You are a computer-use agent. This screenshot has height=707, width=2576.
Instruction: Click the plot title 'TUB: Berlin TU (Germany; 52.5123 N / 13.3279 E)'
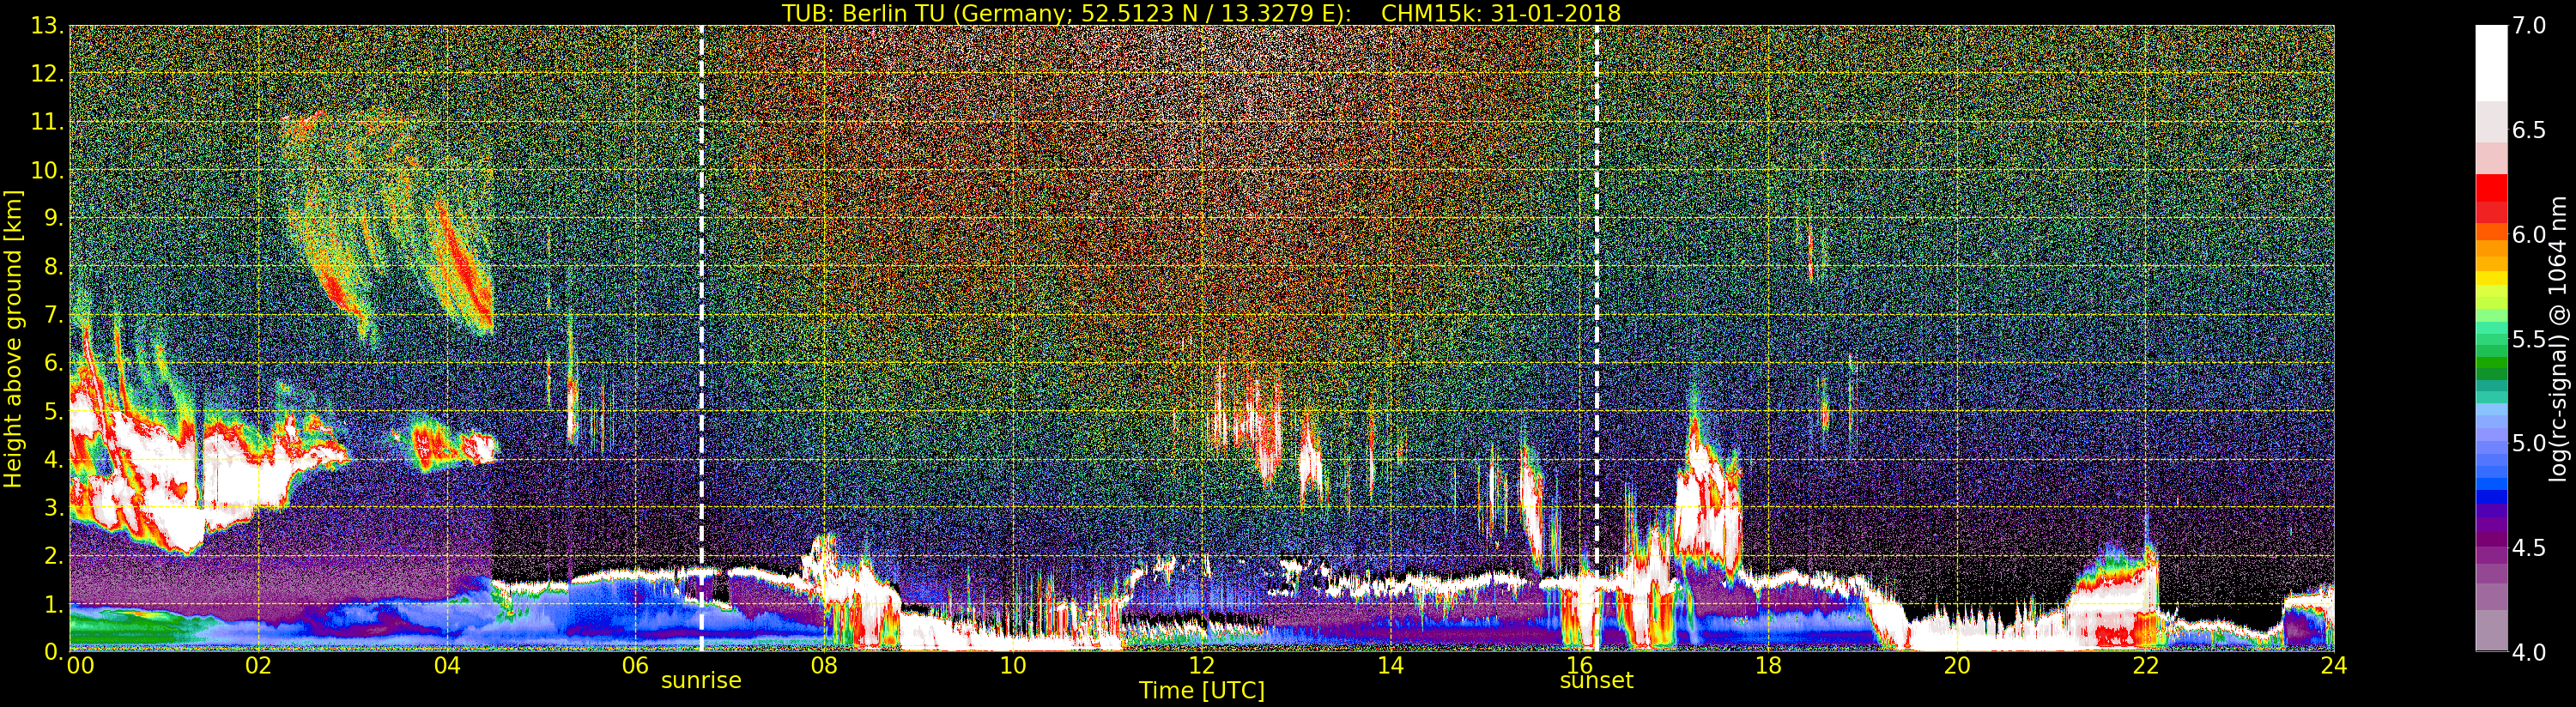1066,13
